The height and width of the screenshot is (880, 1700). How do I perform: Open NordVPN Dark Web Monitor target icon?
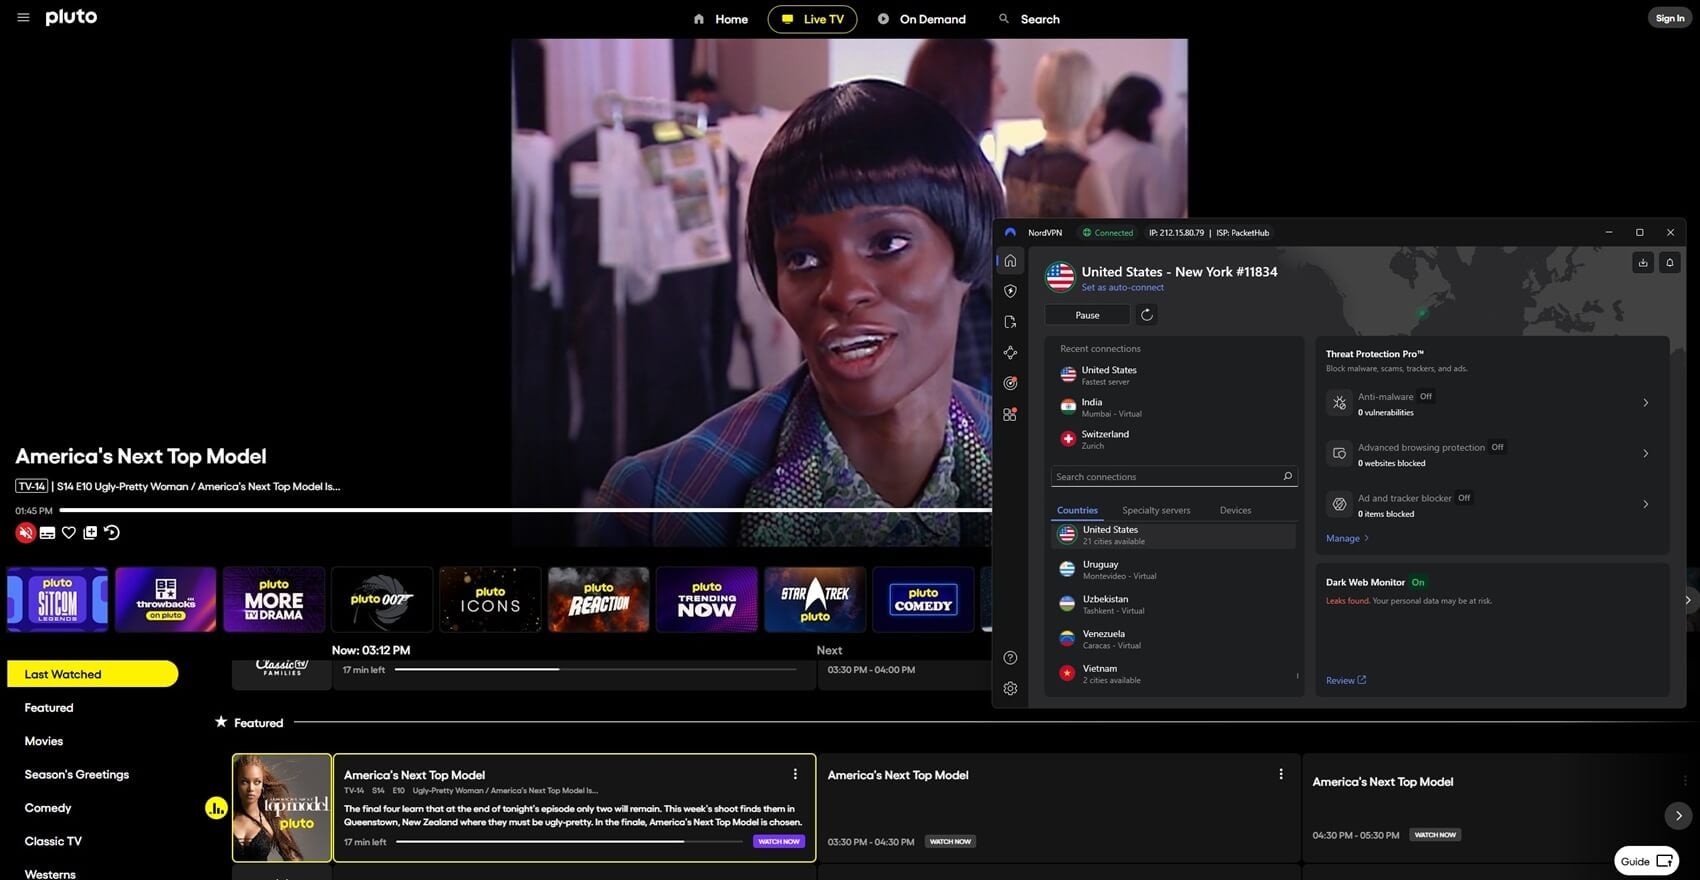1010,383
